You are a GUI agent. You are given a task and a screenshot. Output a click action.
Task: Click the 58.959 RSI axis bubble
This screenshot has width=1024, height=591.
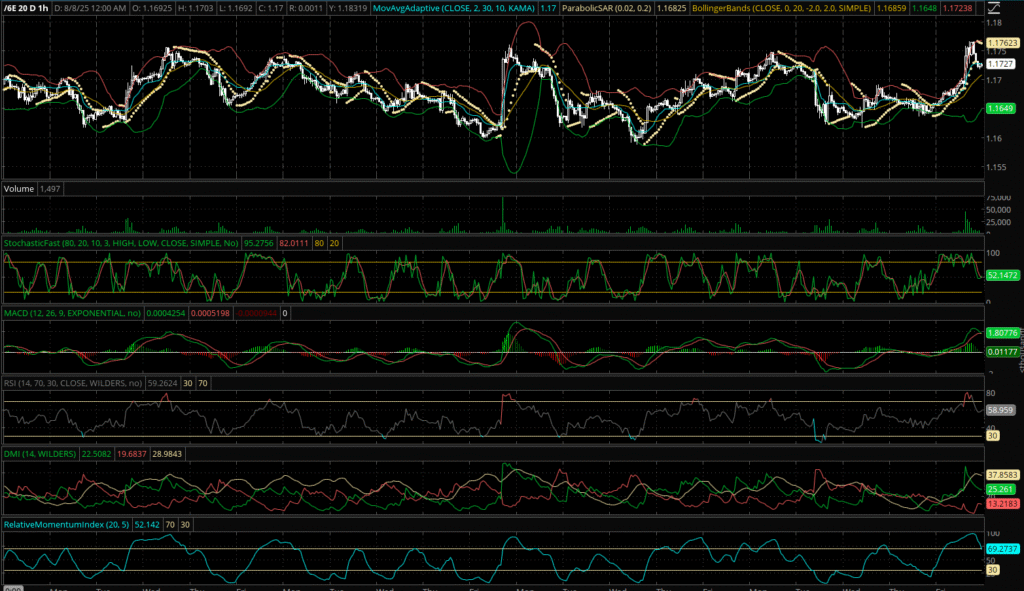(1000, 411)
